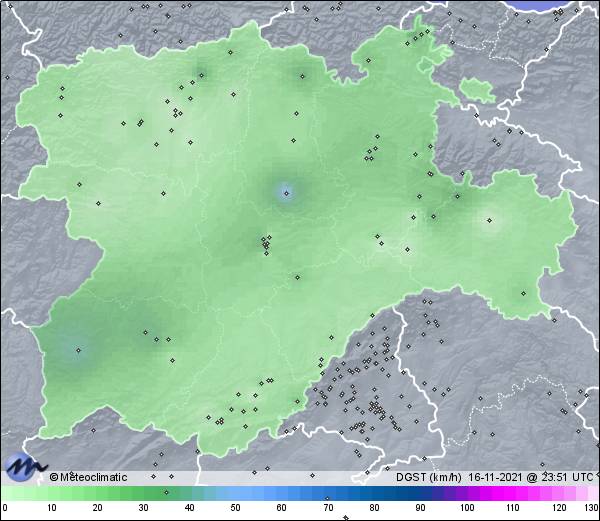The image size is (600, 521).
Task: Click the ©Meteoclimatic copyright text
Action: pos(88,477)
